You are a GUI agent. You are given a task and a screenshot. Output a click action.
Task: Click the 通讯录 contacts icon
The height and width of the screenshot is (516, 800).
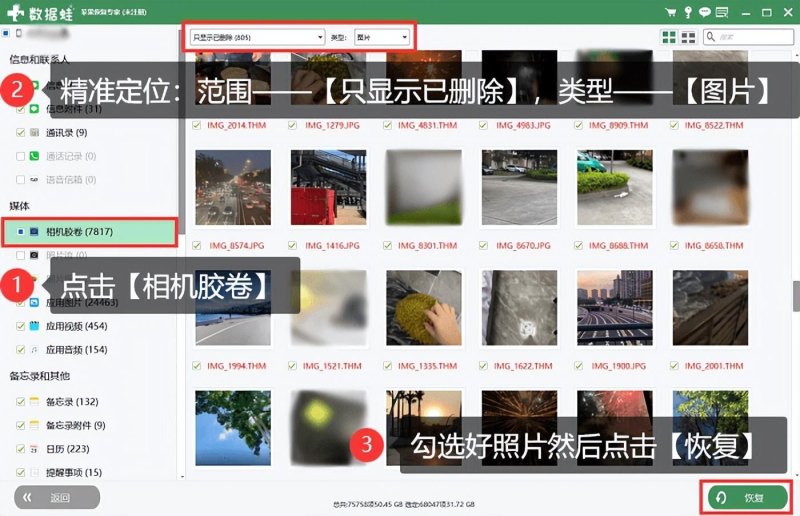point(34,133)
